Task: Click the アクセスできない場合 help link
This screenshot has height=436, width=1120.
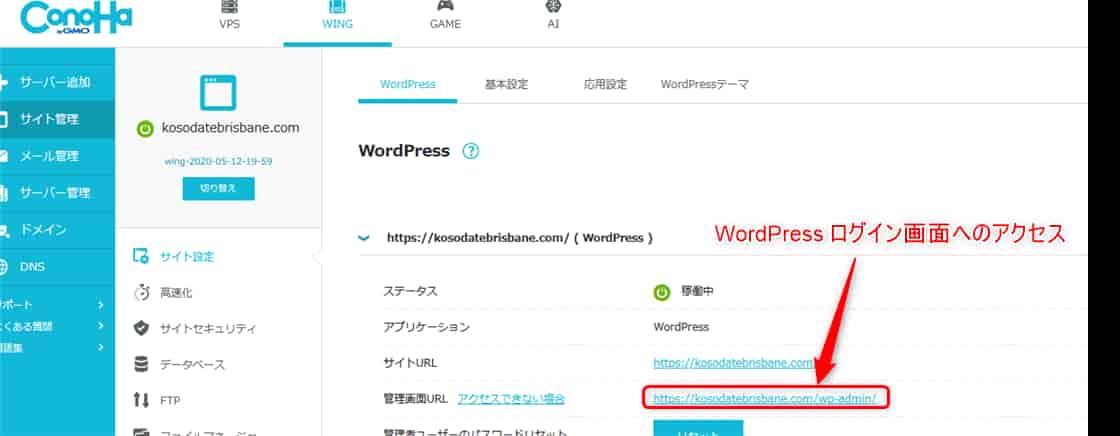Action: (x=511, y=398)
